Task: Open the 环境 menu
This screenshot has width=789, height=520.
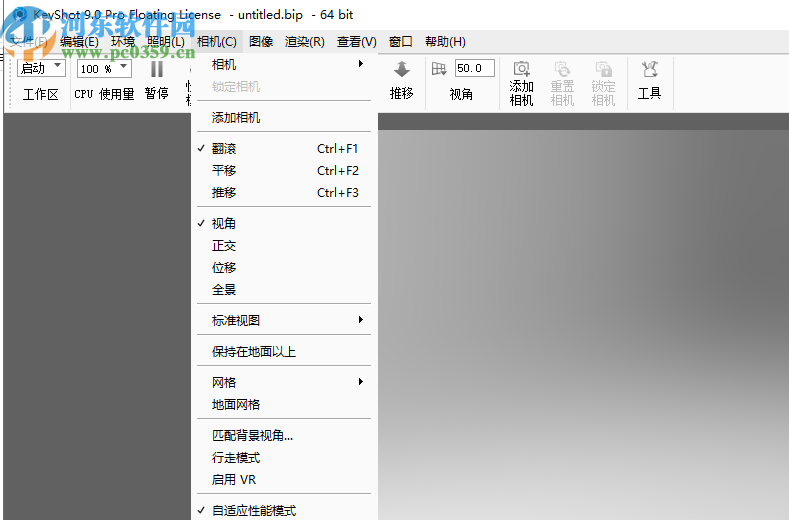Action: point(123,42)
